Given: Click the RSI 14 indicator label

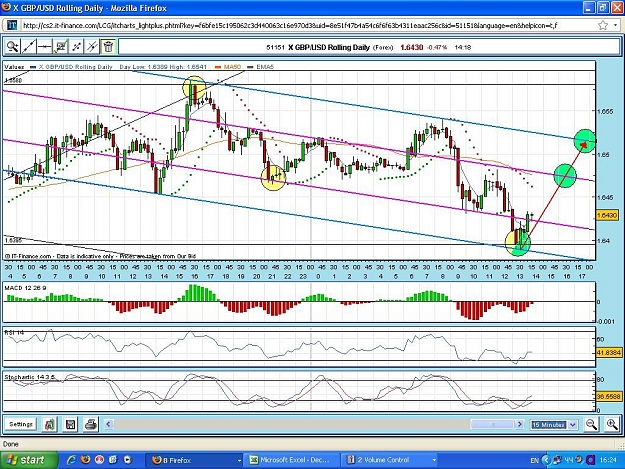Looking at the screenshot, I should click(14, 332).
